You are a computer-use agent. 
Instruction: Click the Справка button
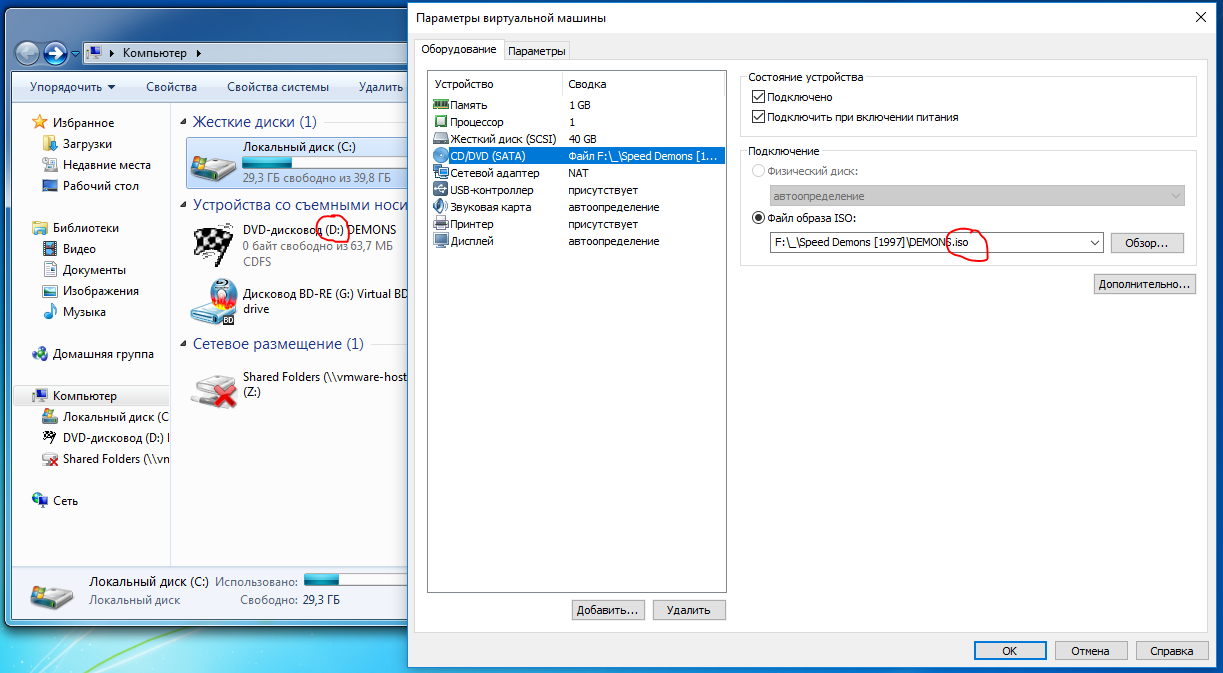click(1171, 650)
